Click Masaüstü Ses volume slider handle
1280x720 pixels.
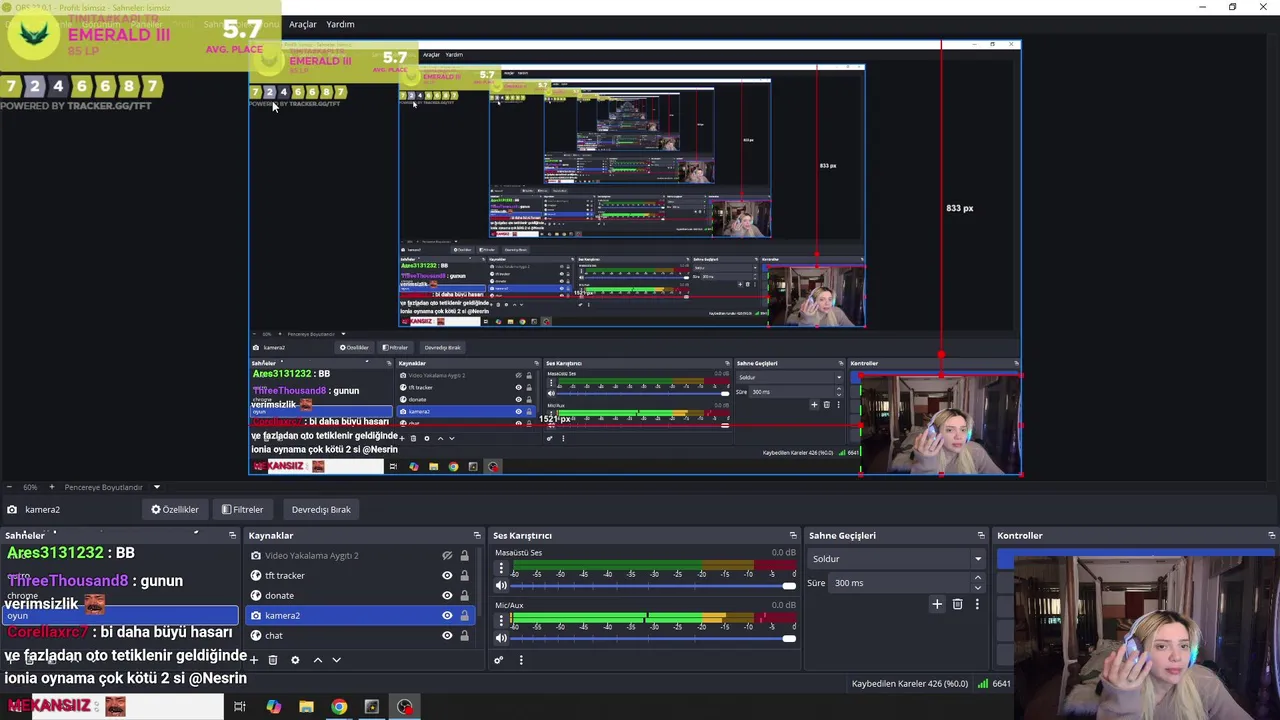(x=789, y=586)
